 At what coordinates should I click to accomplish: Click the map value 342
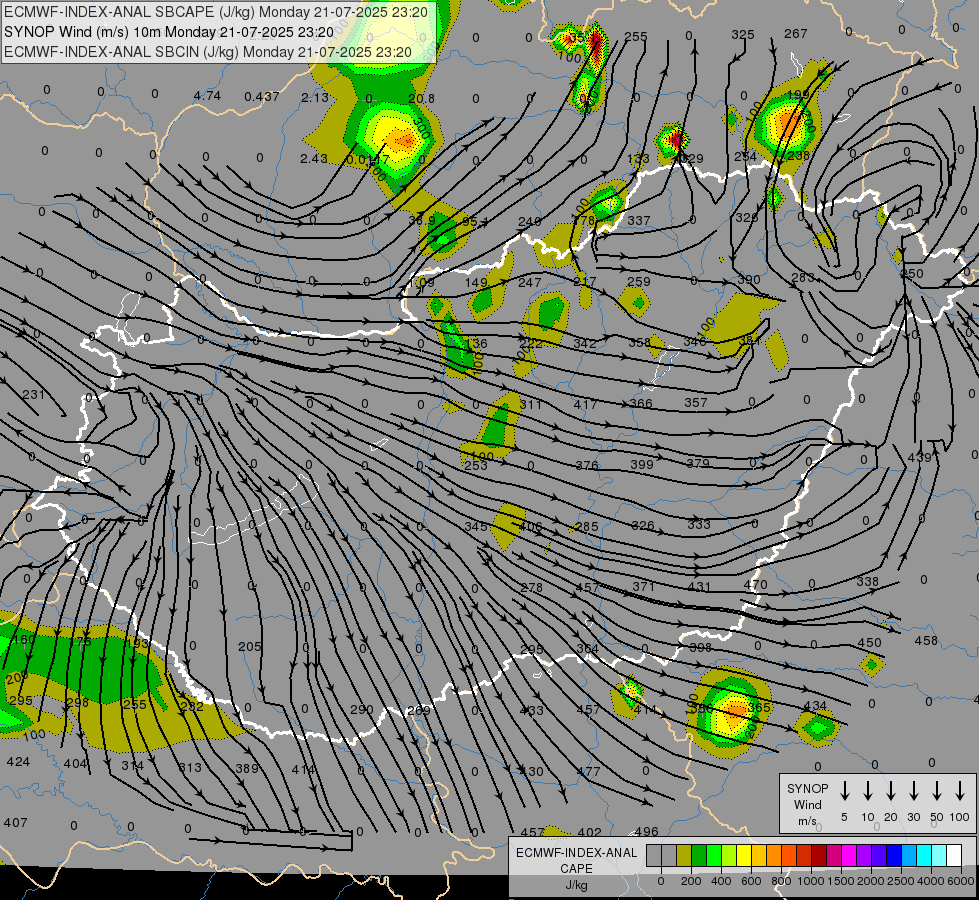584,343
